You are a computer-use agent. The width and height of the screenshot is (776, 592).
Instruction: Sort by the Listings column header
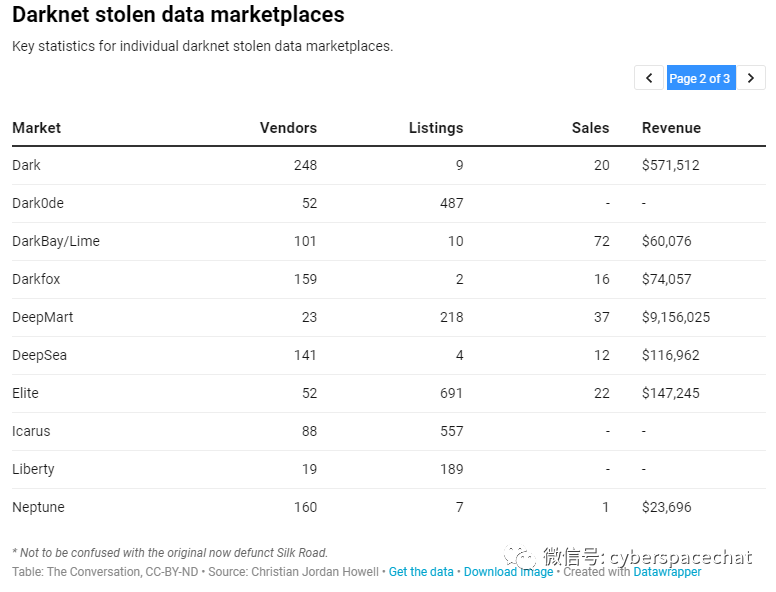(436, 128)
